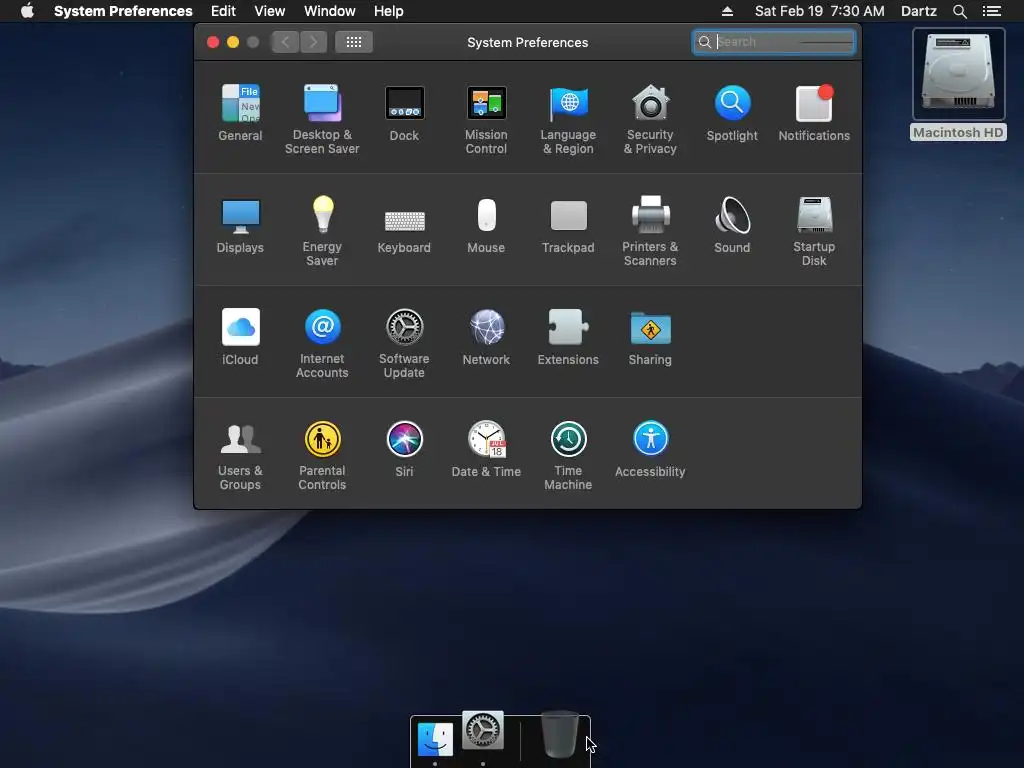Open Spotlight preferences
The image size is (1024, 768).
(x=732, y=113)
